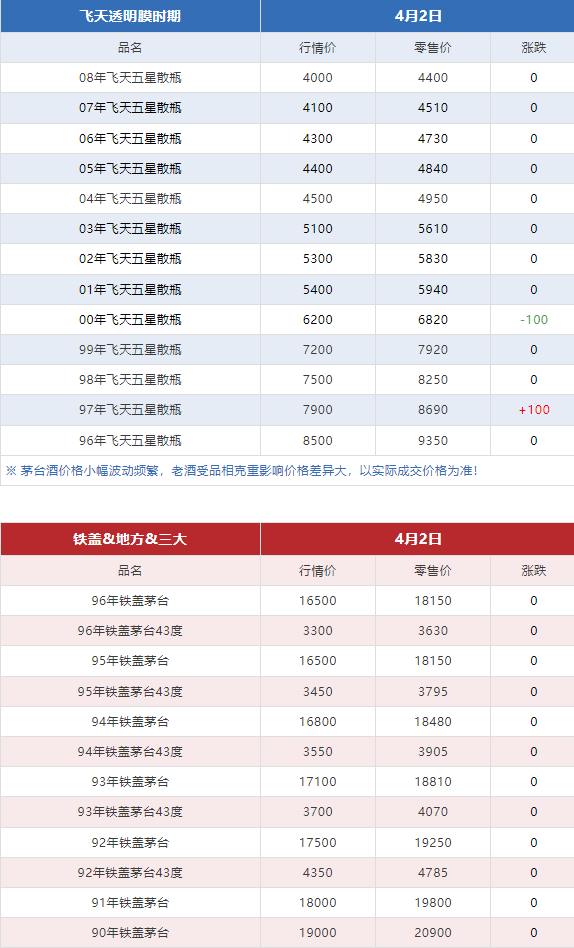The width and height of the screenshot is (574, 948).
Task: Select the 90年铁盖茅台 product name
Action: pyautogui.click(x=130, y=933)
